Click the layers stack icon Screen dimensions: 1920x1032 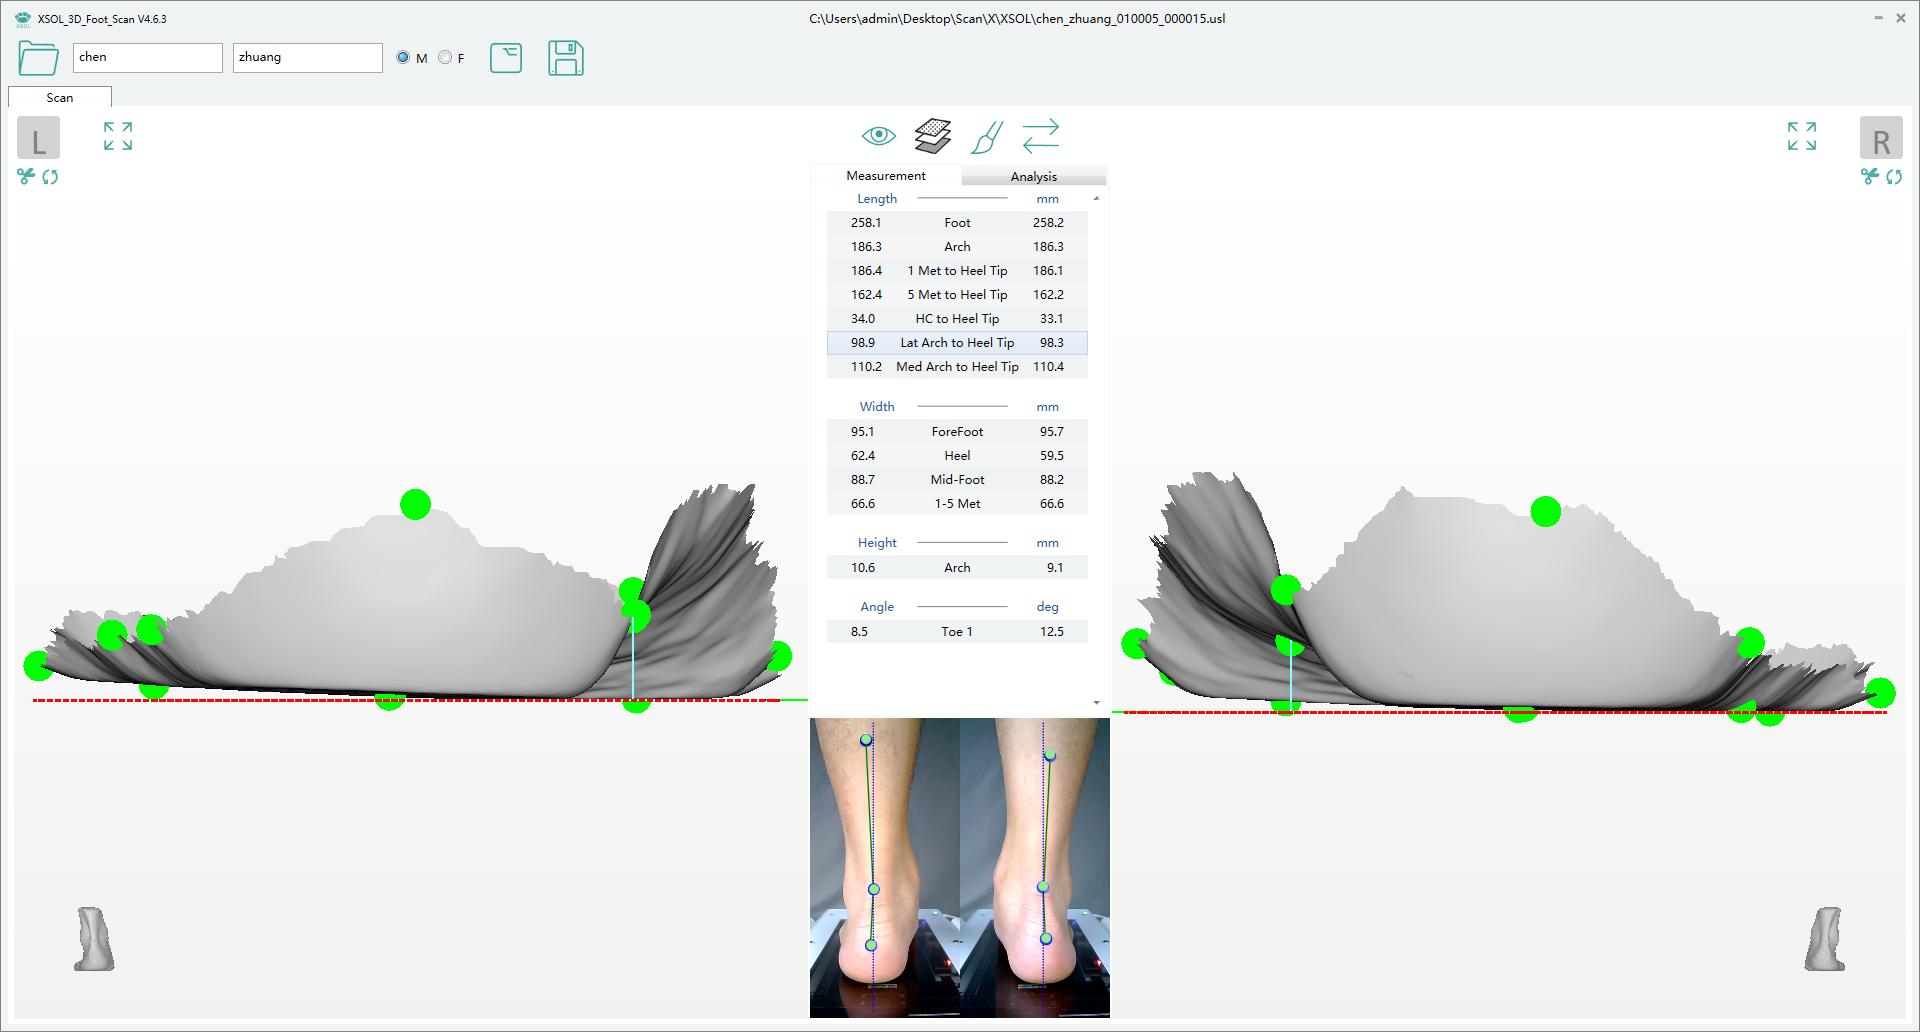tap(932, 136)
